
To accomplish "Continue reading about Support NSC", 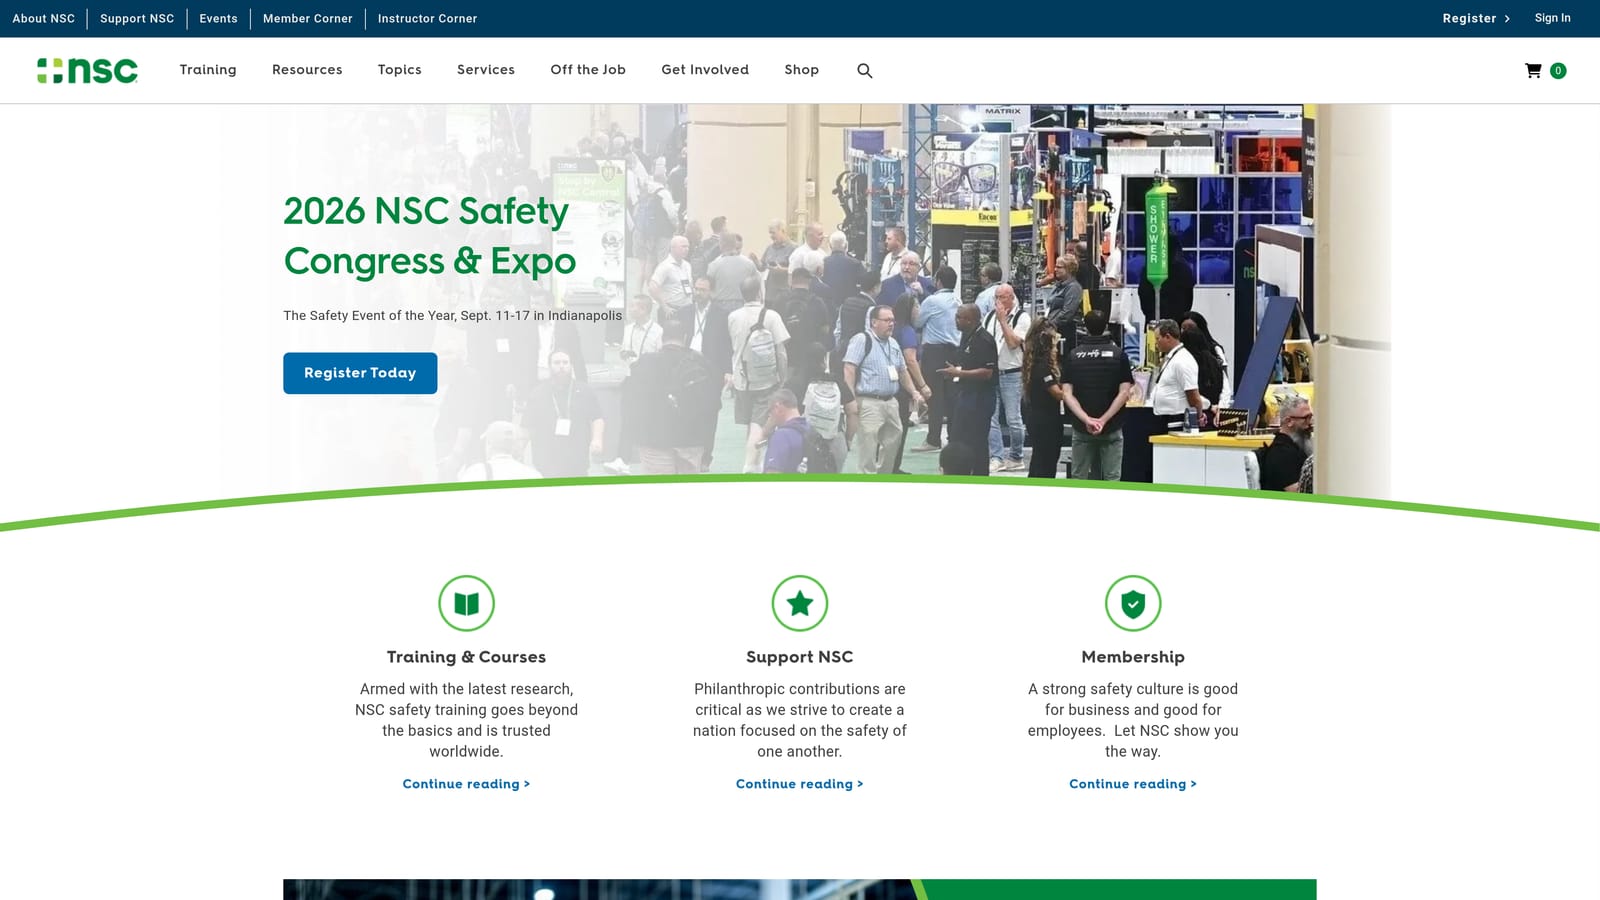I will click(x=800, y=784).
